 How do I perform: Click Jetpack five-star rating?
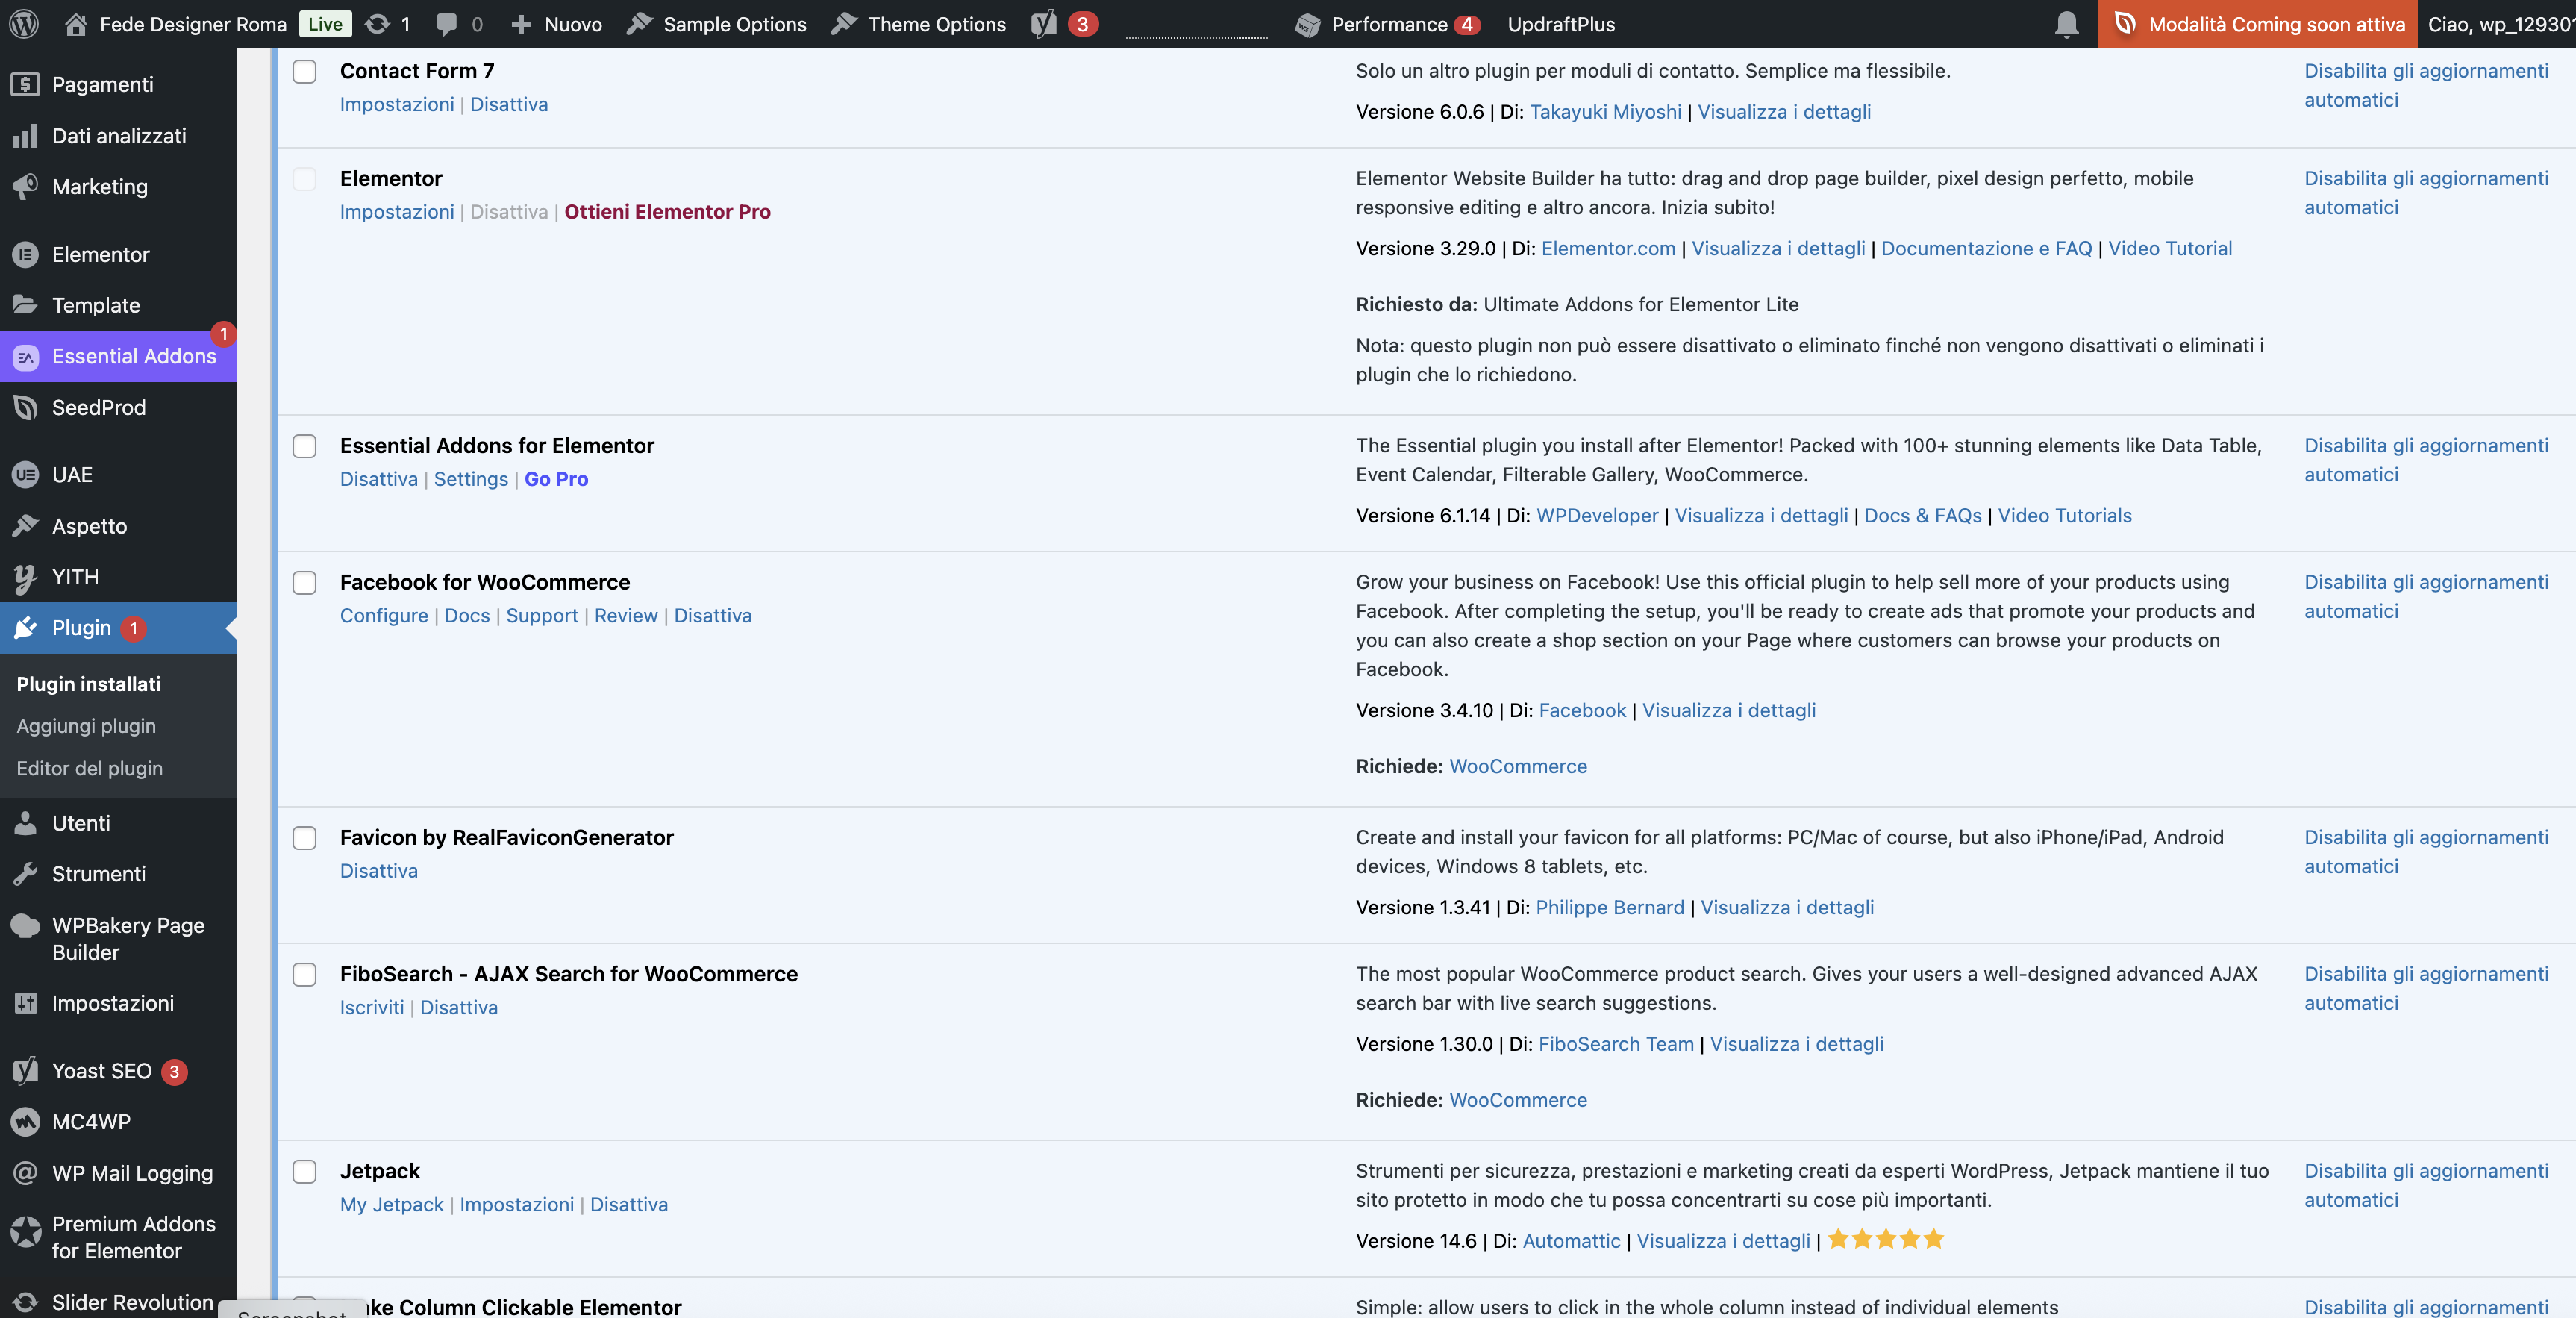[1886, 1240]
